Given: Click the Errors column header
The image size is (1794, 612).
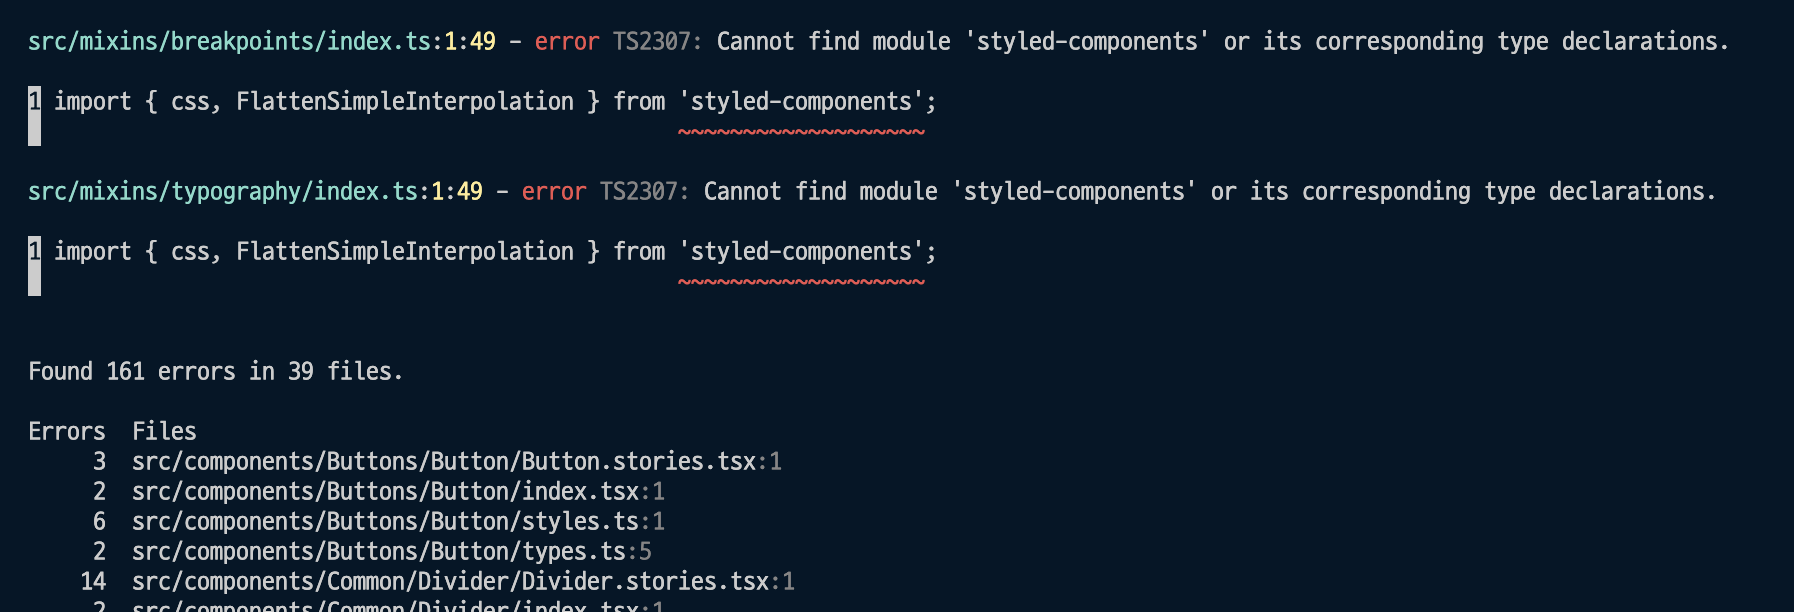Looking at the screenshot, I should point(67,431).
